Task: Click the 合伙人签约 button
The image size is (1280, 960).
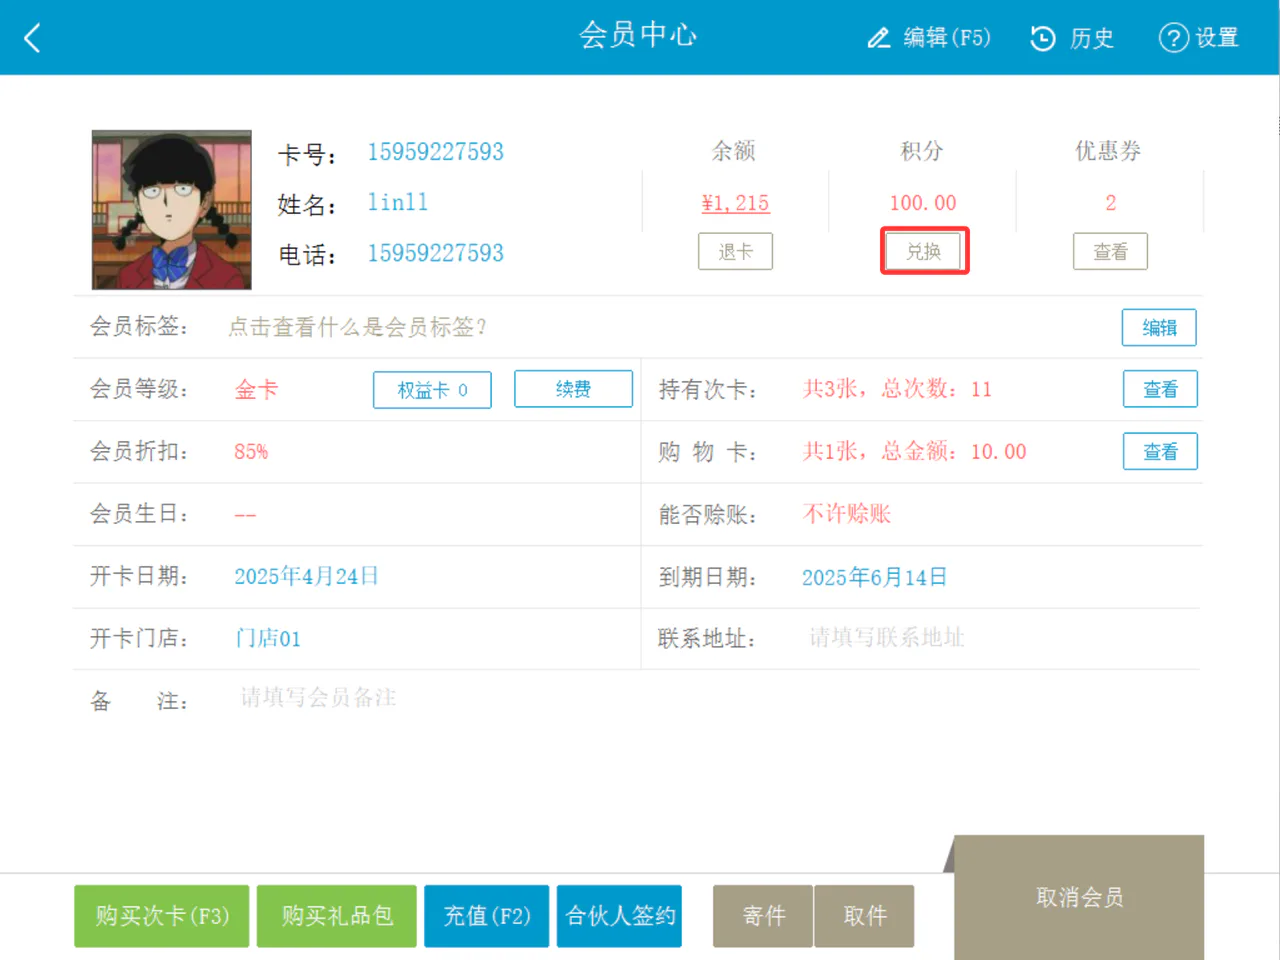Action: click(620, 916)
